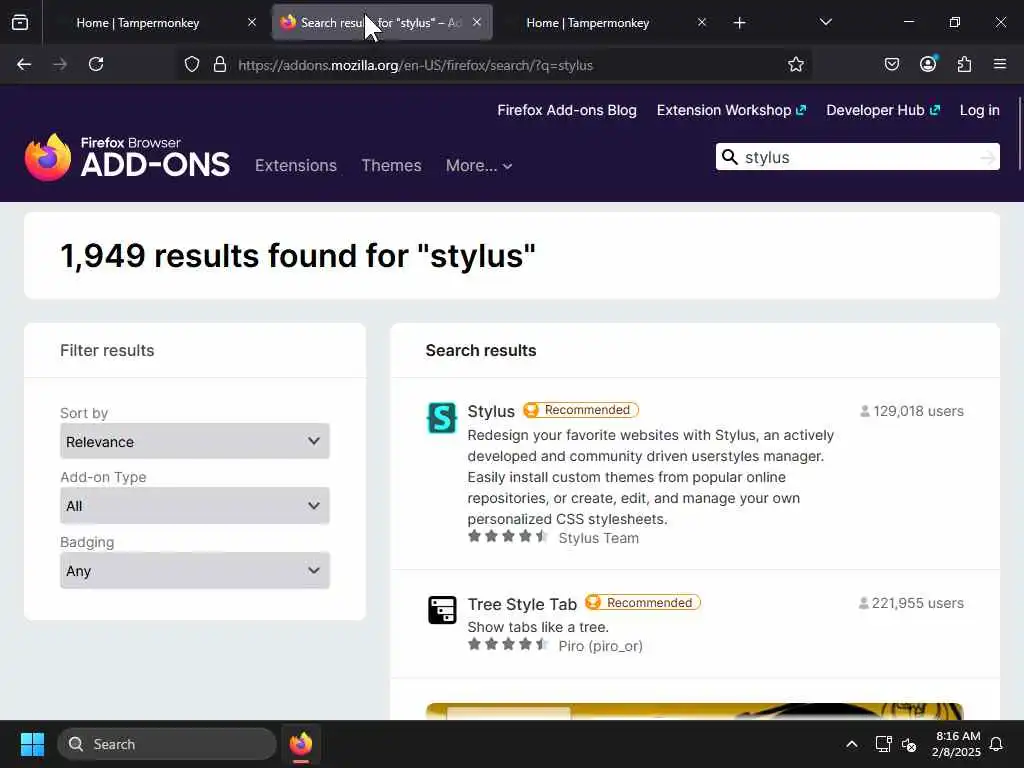Open the Save to Pocket icon
The height and width of the screenshot is (768, 1024).
(x=891, y=65)
